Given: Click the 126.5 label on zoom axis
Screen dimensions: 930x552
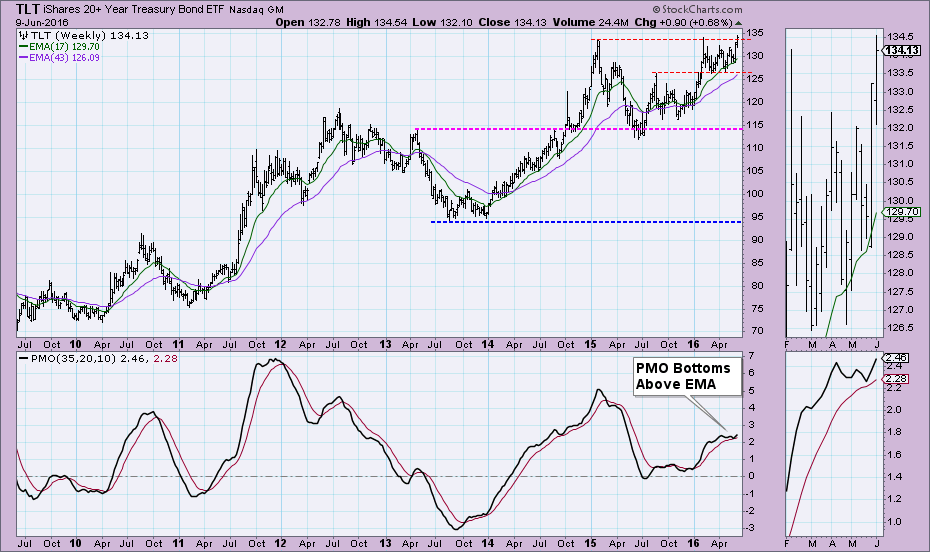Looking at the screenshot, I should pos(900,327).
